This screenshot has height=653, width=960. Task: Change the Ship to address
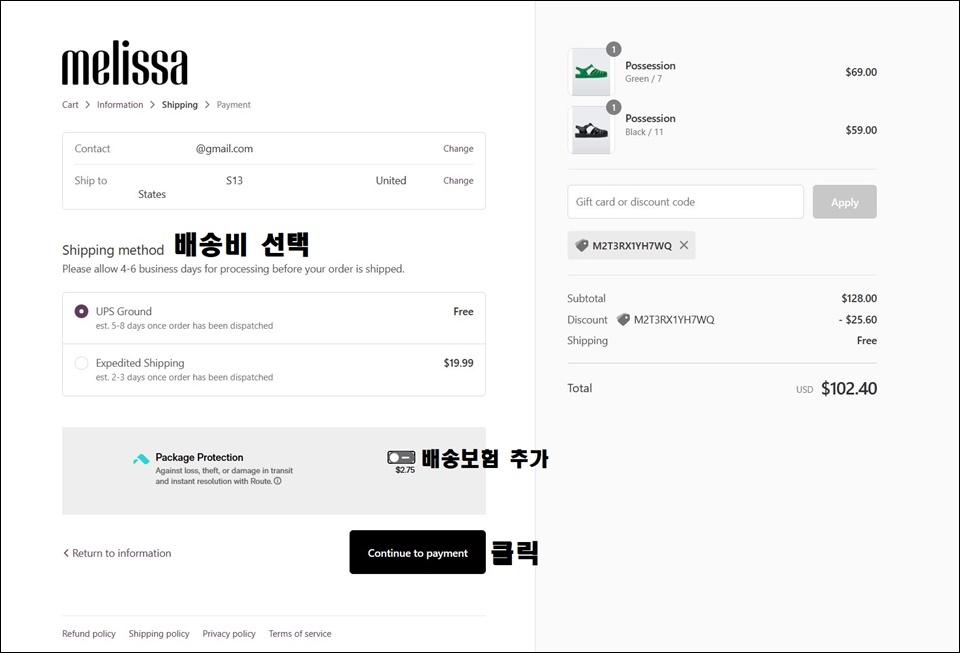(458, 181)
